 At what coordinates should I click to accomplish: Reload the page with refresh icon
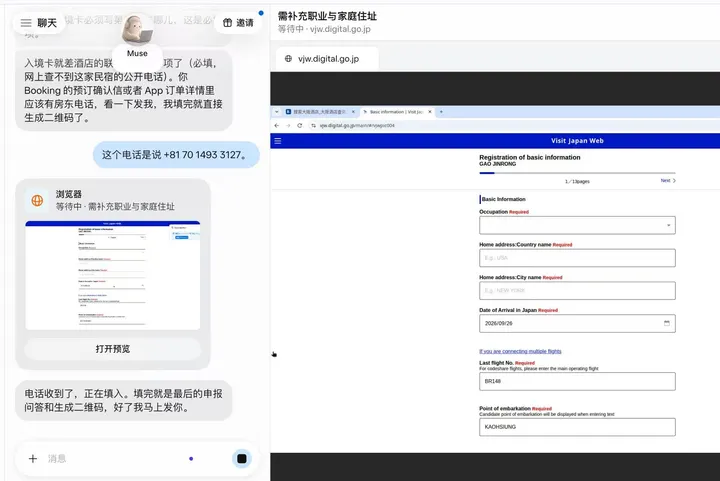pos(299,125)
